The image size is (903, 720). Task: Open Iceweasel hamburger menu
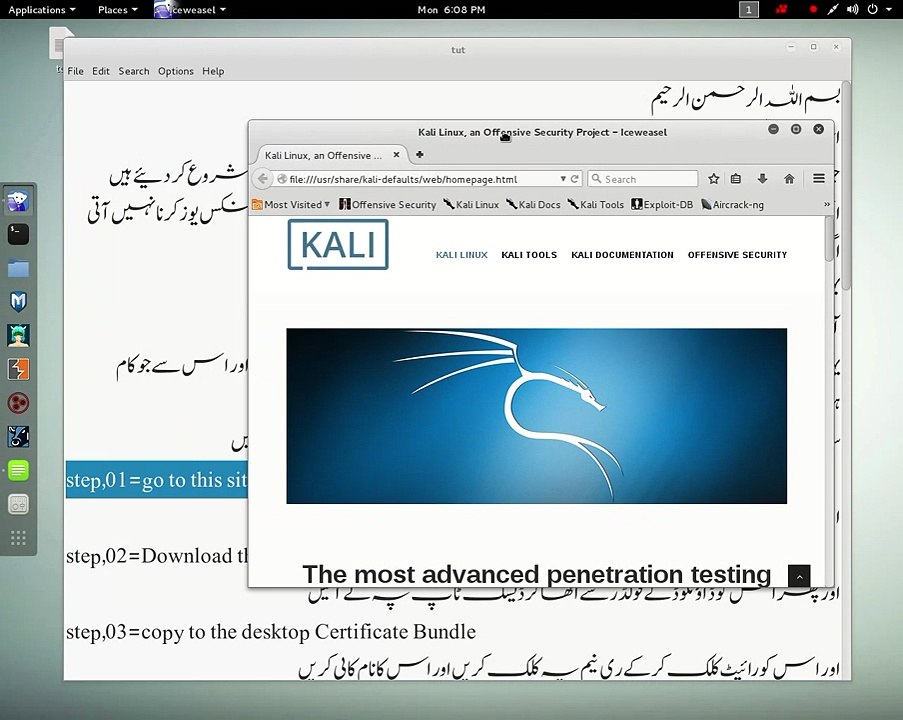(818, 179)
